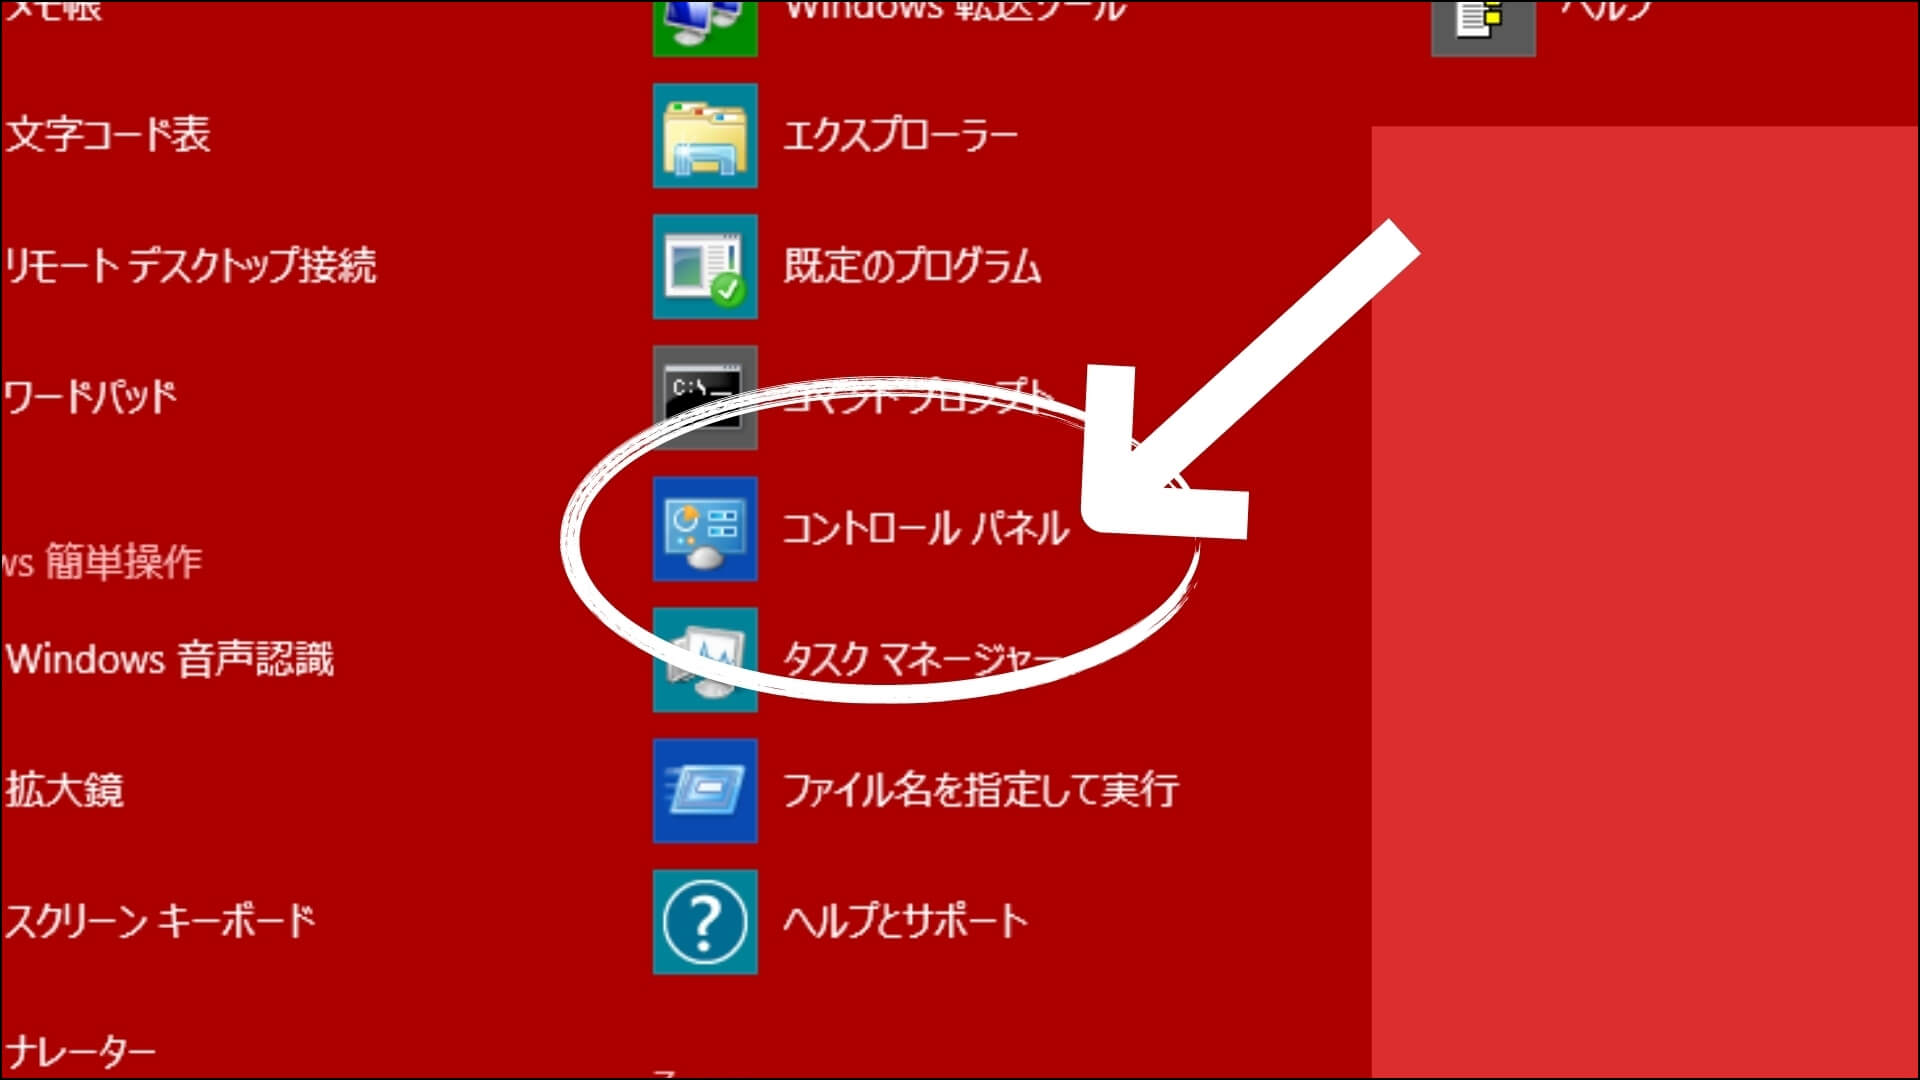Screen dimensions: 1920x1080
Task: Launch Remote Desktop Connection (リモート デスクトップ接続)
Action: point(190,265)
